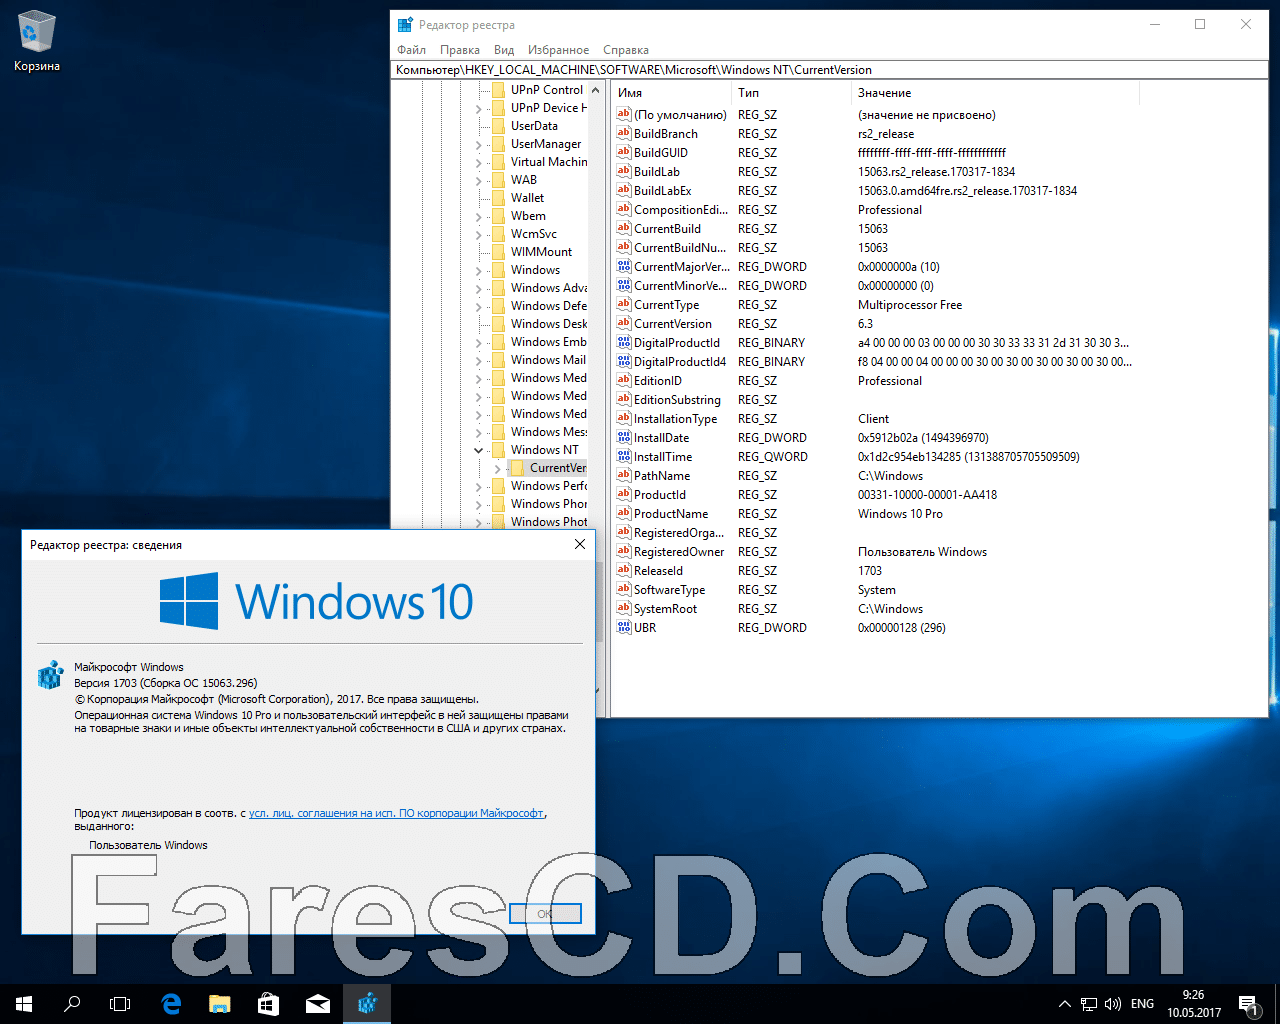The height and width of the screenshot is (1024, 1280).
Task: Open Task View on the taskbar
Action: 120,1003
